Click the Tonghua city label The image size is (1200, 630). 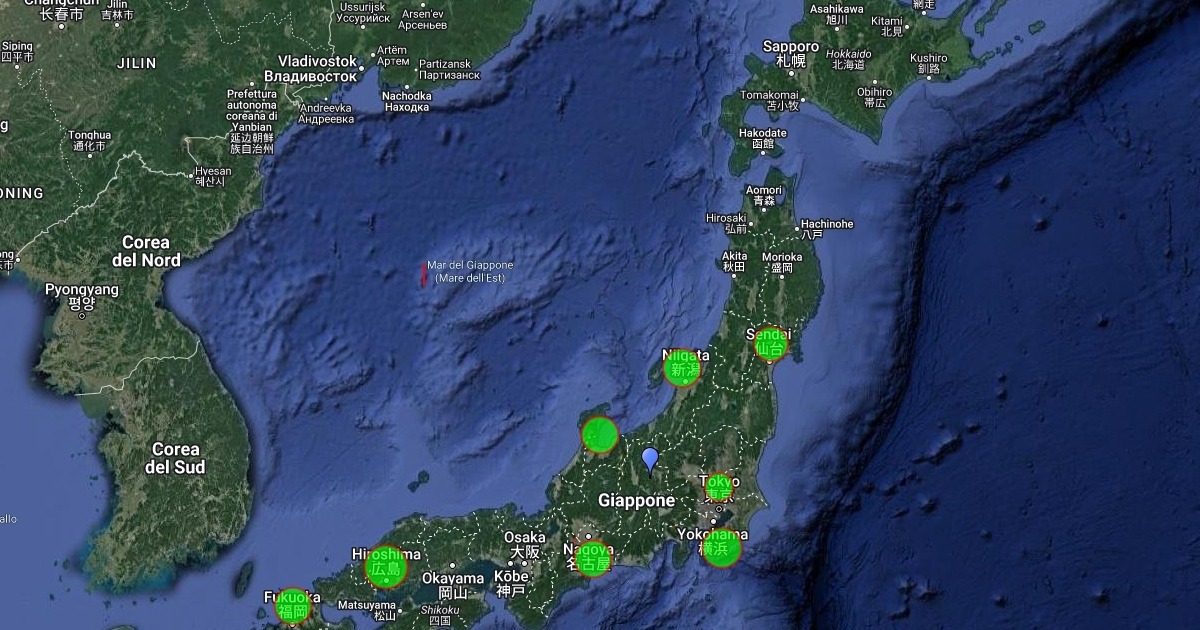pos(90,140)
